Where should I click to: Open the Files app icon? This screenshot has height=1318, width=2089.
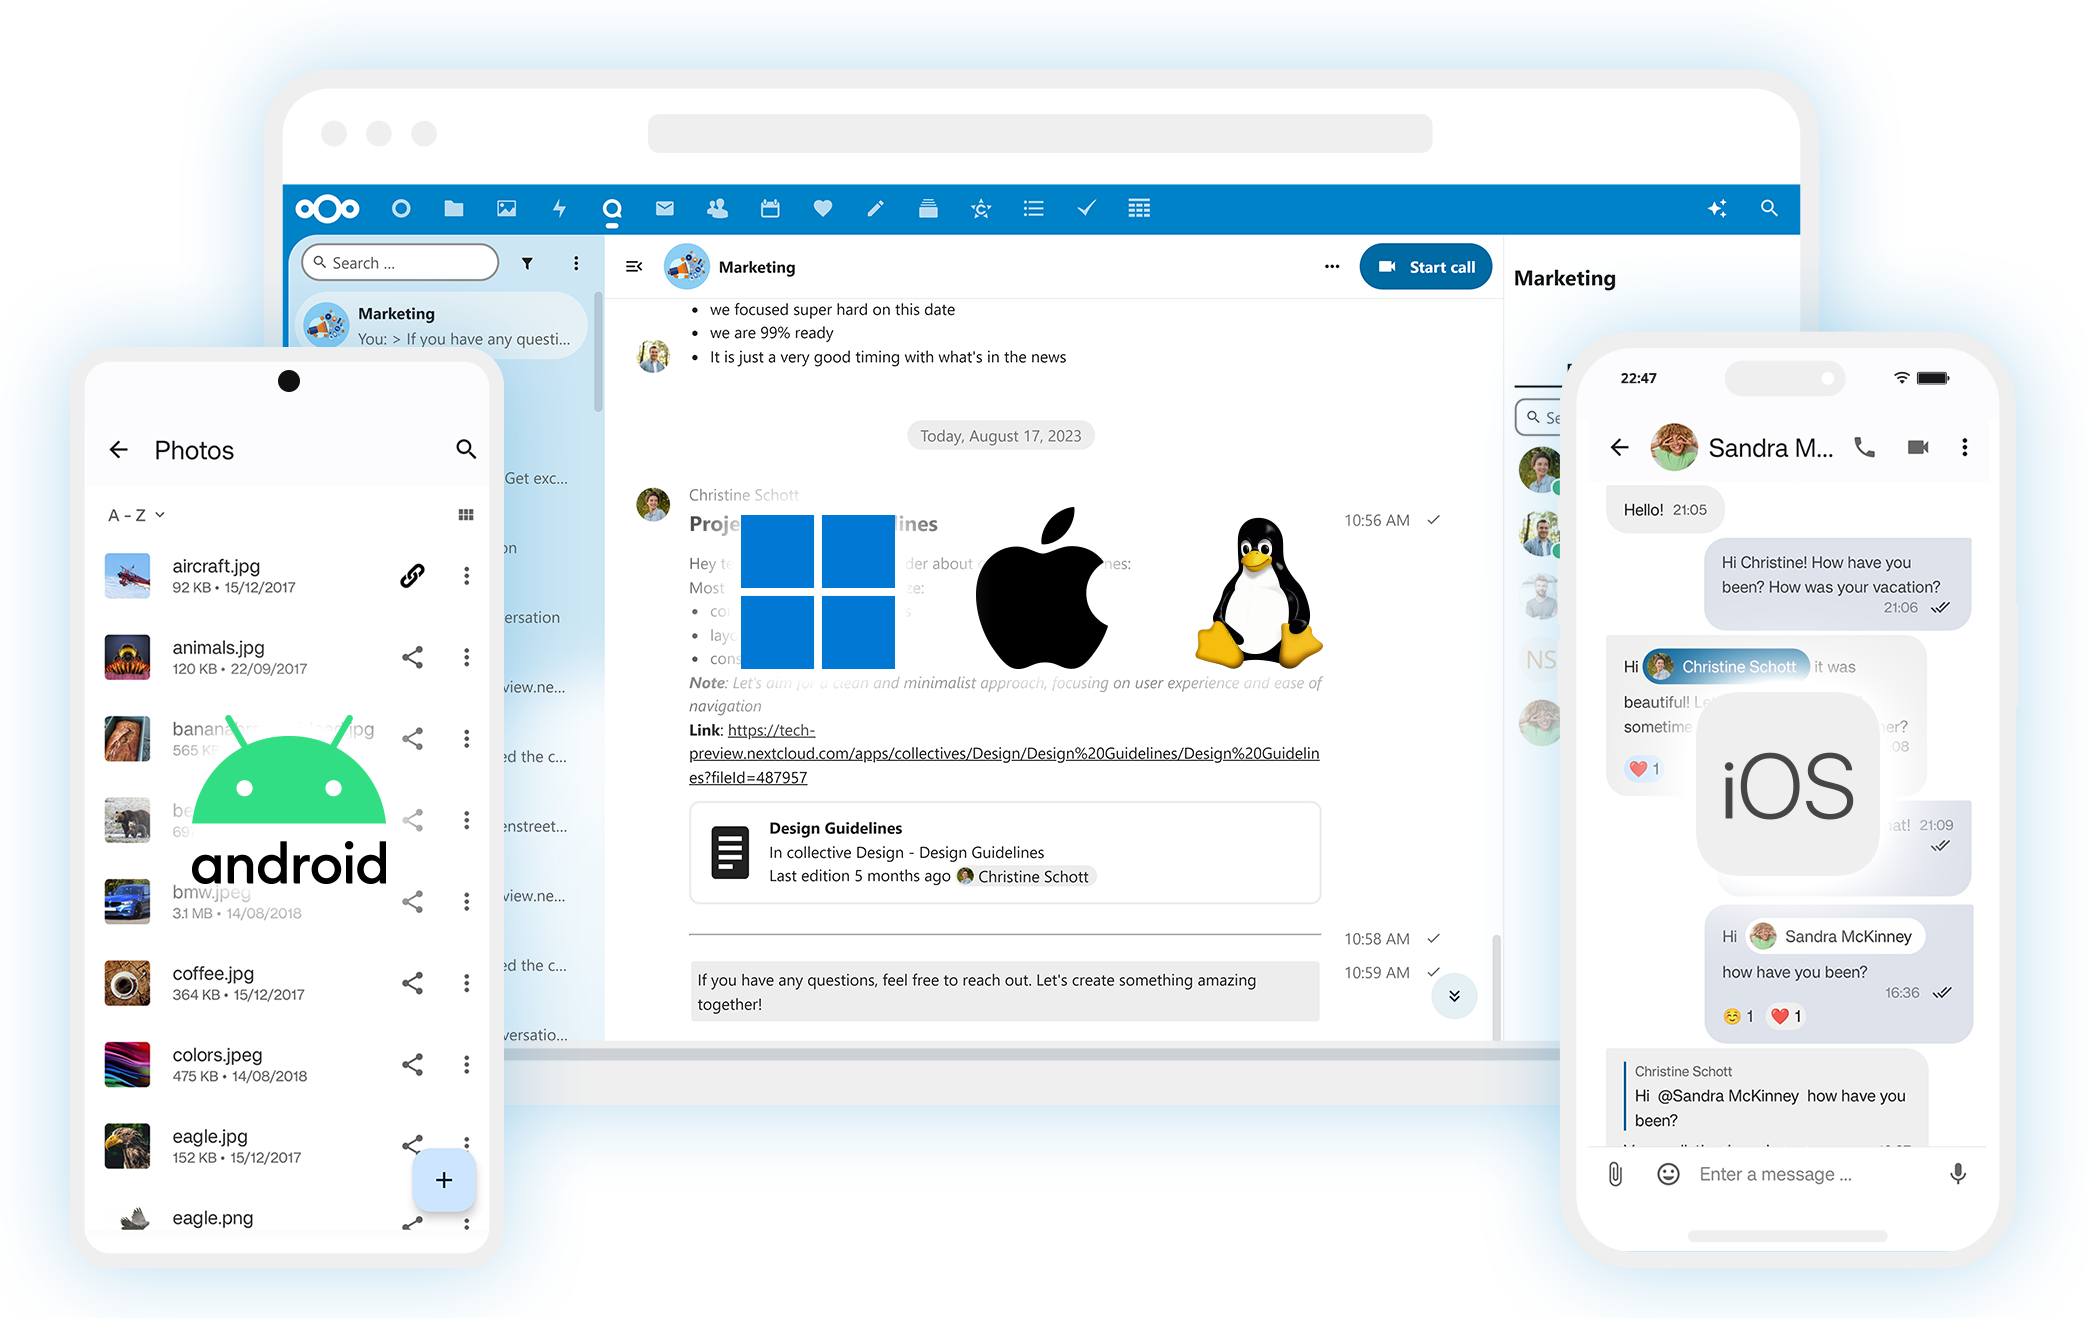click(x=457, y=210)
